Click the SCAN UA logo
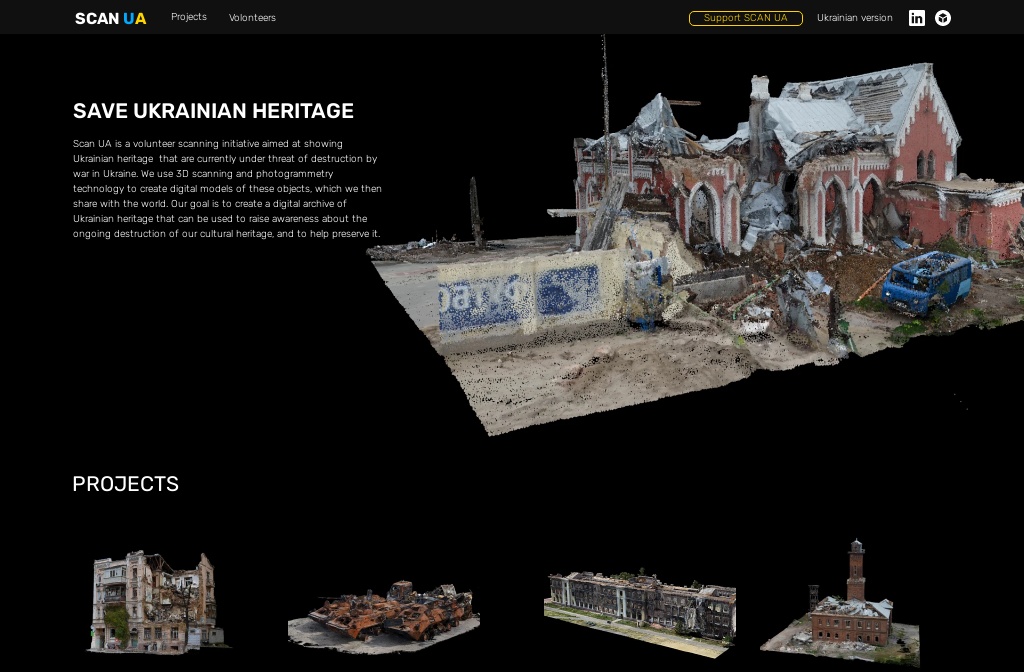 [110, 18]
